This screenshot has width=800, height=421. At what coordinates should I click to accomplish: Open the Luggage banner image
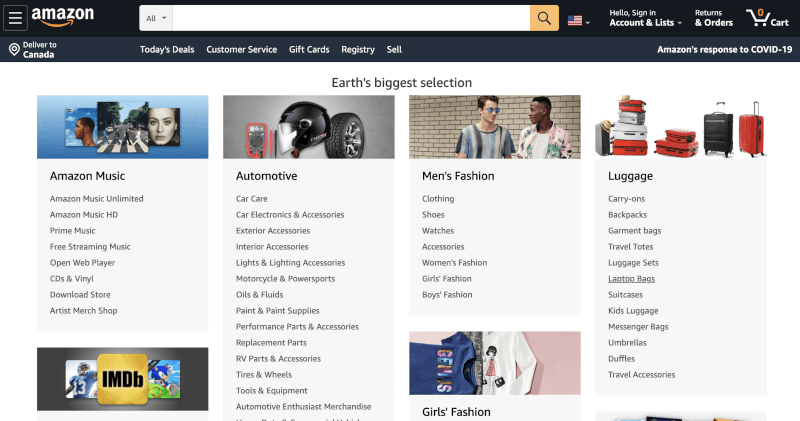coord(681,127)
